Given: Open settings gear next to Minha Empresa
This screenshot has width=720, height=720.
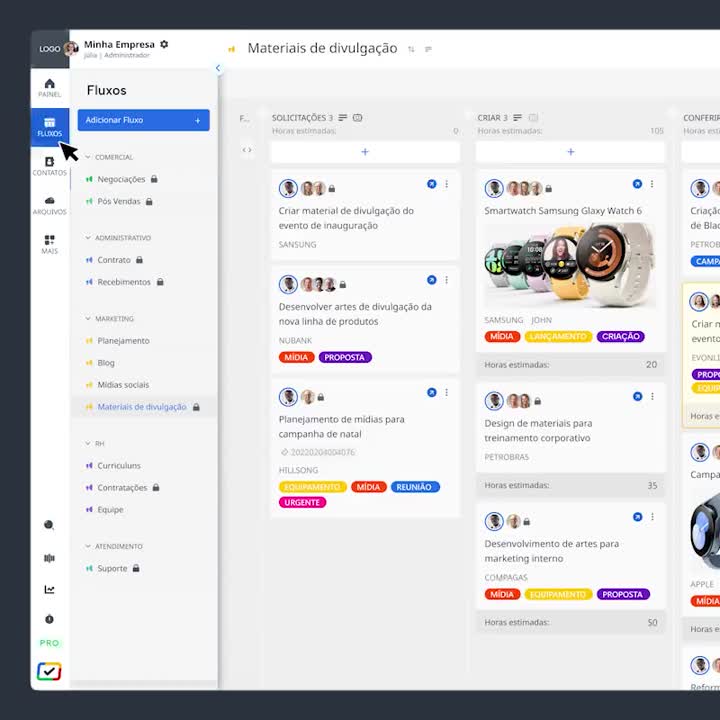Looking at the screenshot, I should click(x=164, y=44).
